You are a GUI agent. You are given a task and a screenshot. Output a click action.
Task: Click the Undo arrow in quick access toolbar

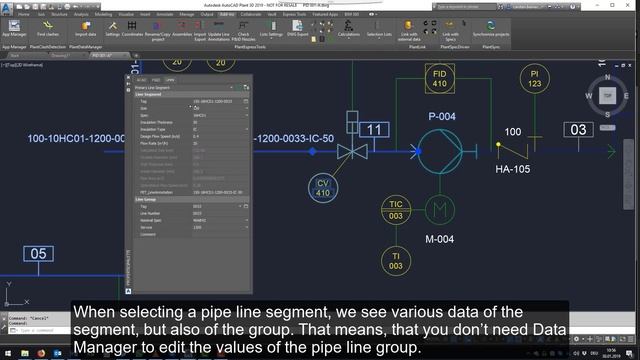tap(75, 7)
